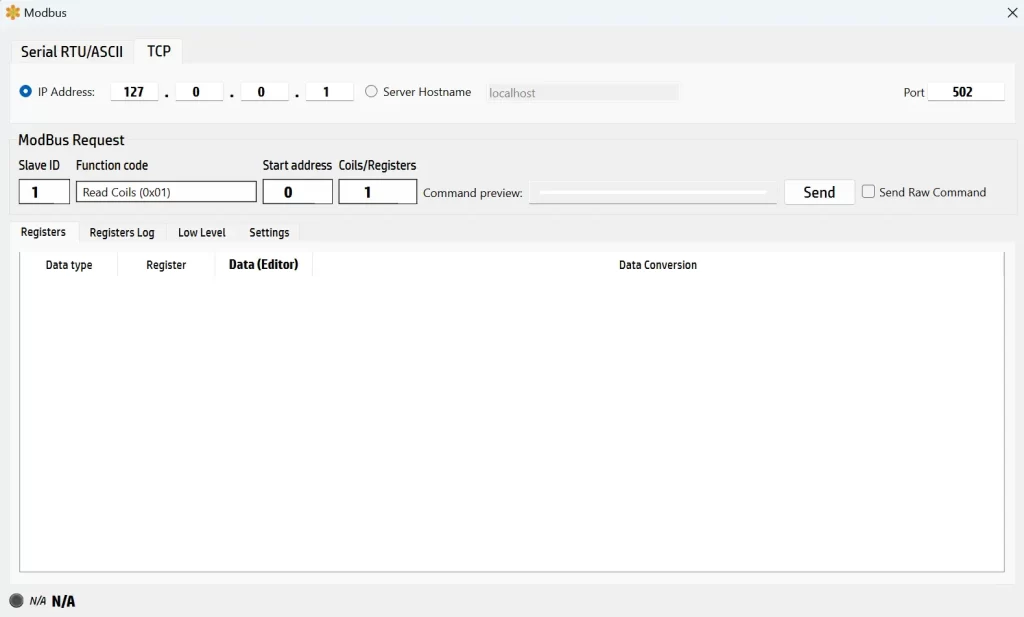Image resolution: width=1024 pixels, height=617 pixels.
Task: Click the Coils/Registers count field
Action: pos(377,192)
